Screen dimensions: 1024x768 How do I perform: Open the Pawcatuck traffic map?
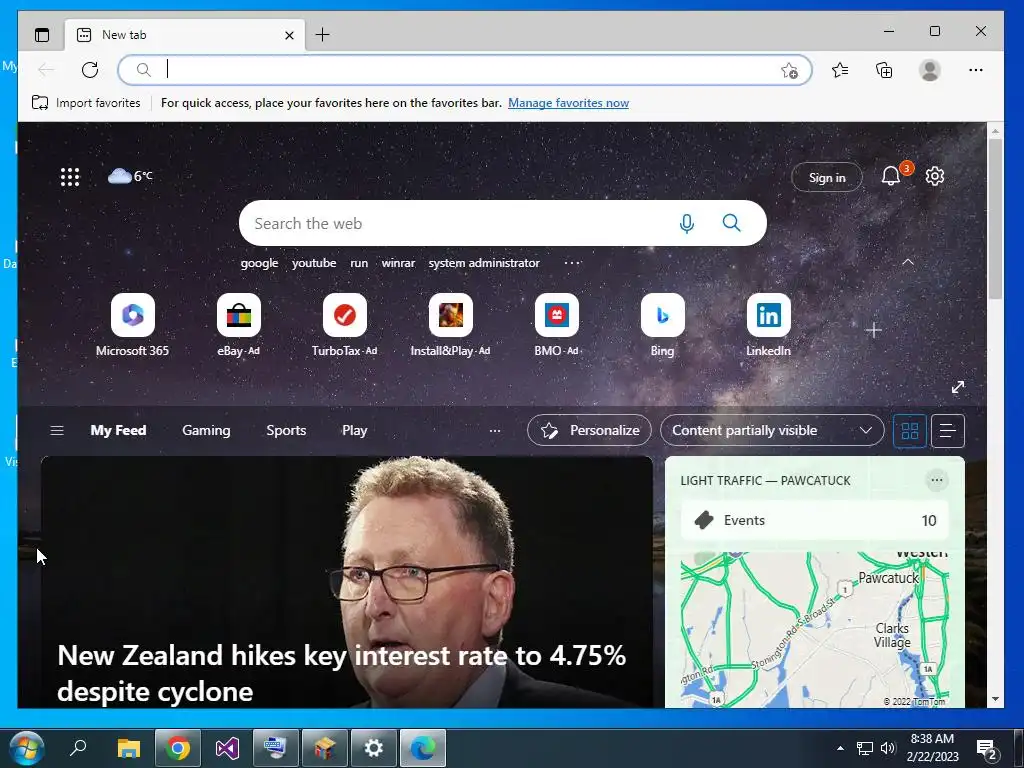click(x=814, y=630)
